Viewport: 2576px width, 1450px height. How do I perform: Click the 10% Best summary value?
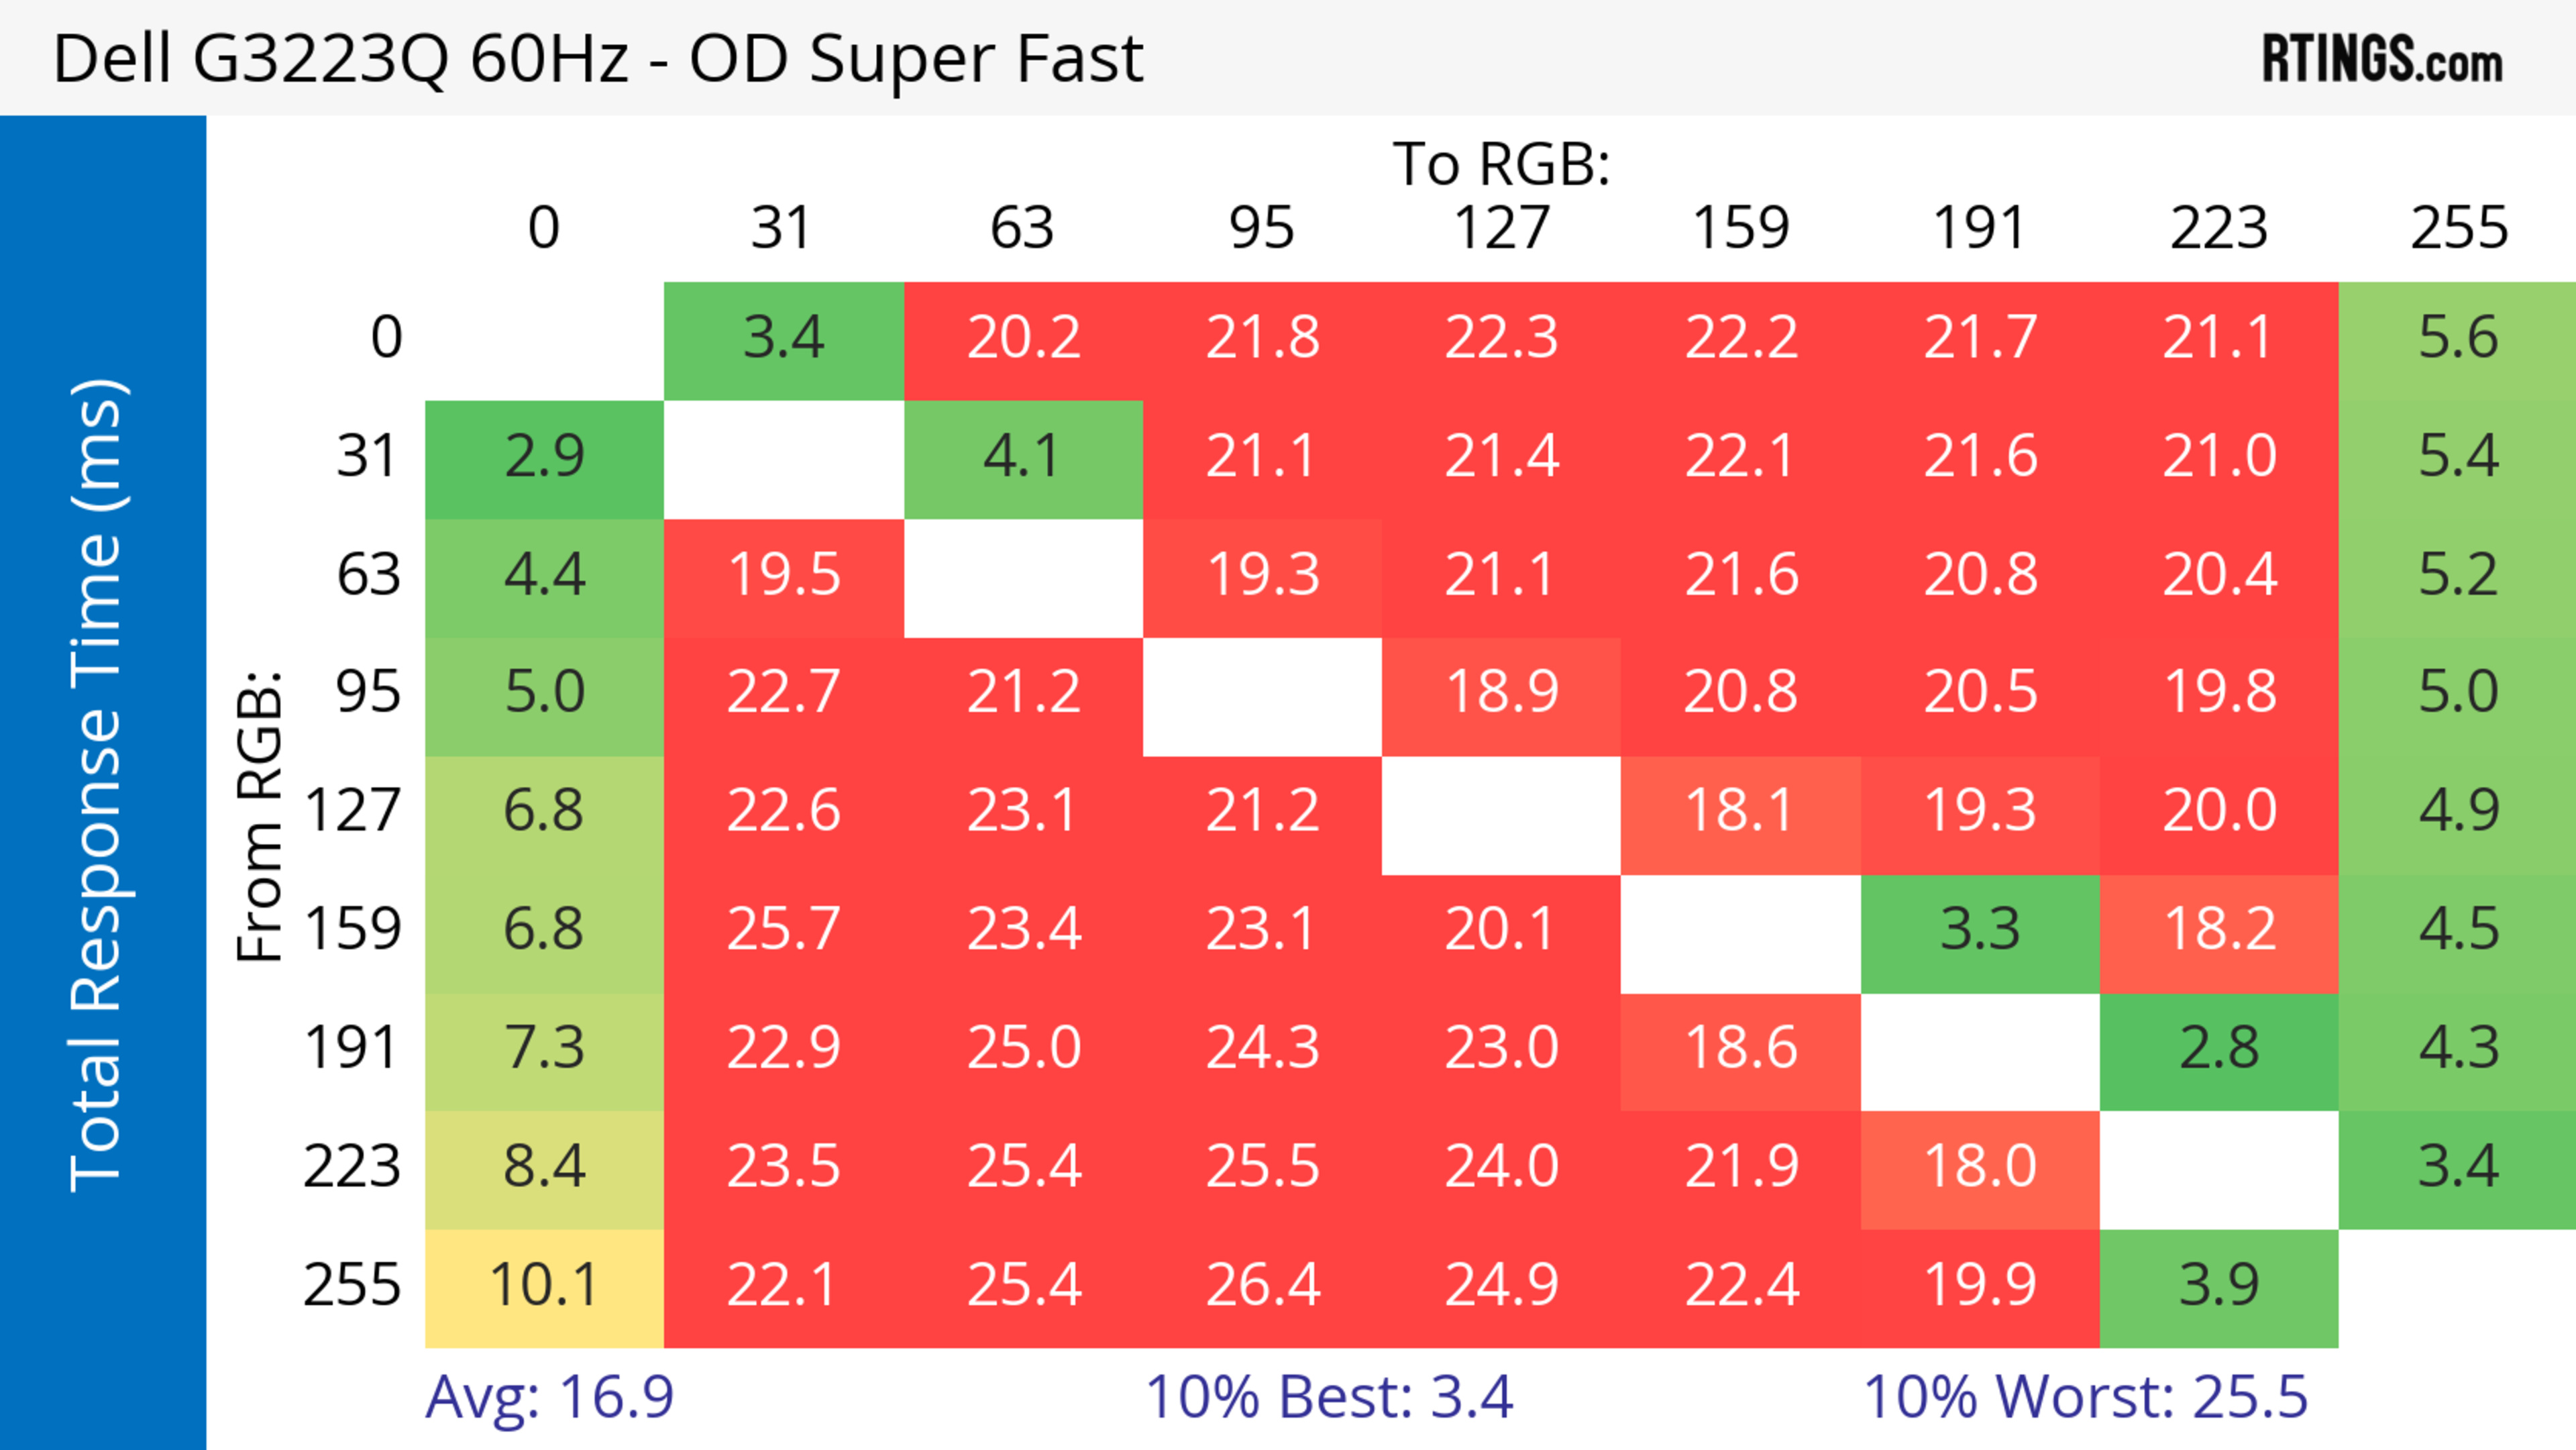click(x=1328, y=1397)
